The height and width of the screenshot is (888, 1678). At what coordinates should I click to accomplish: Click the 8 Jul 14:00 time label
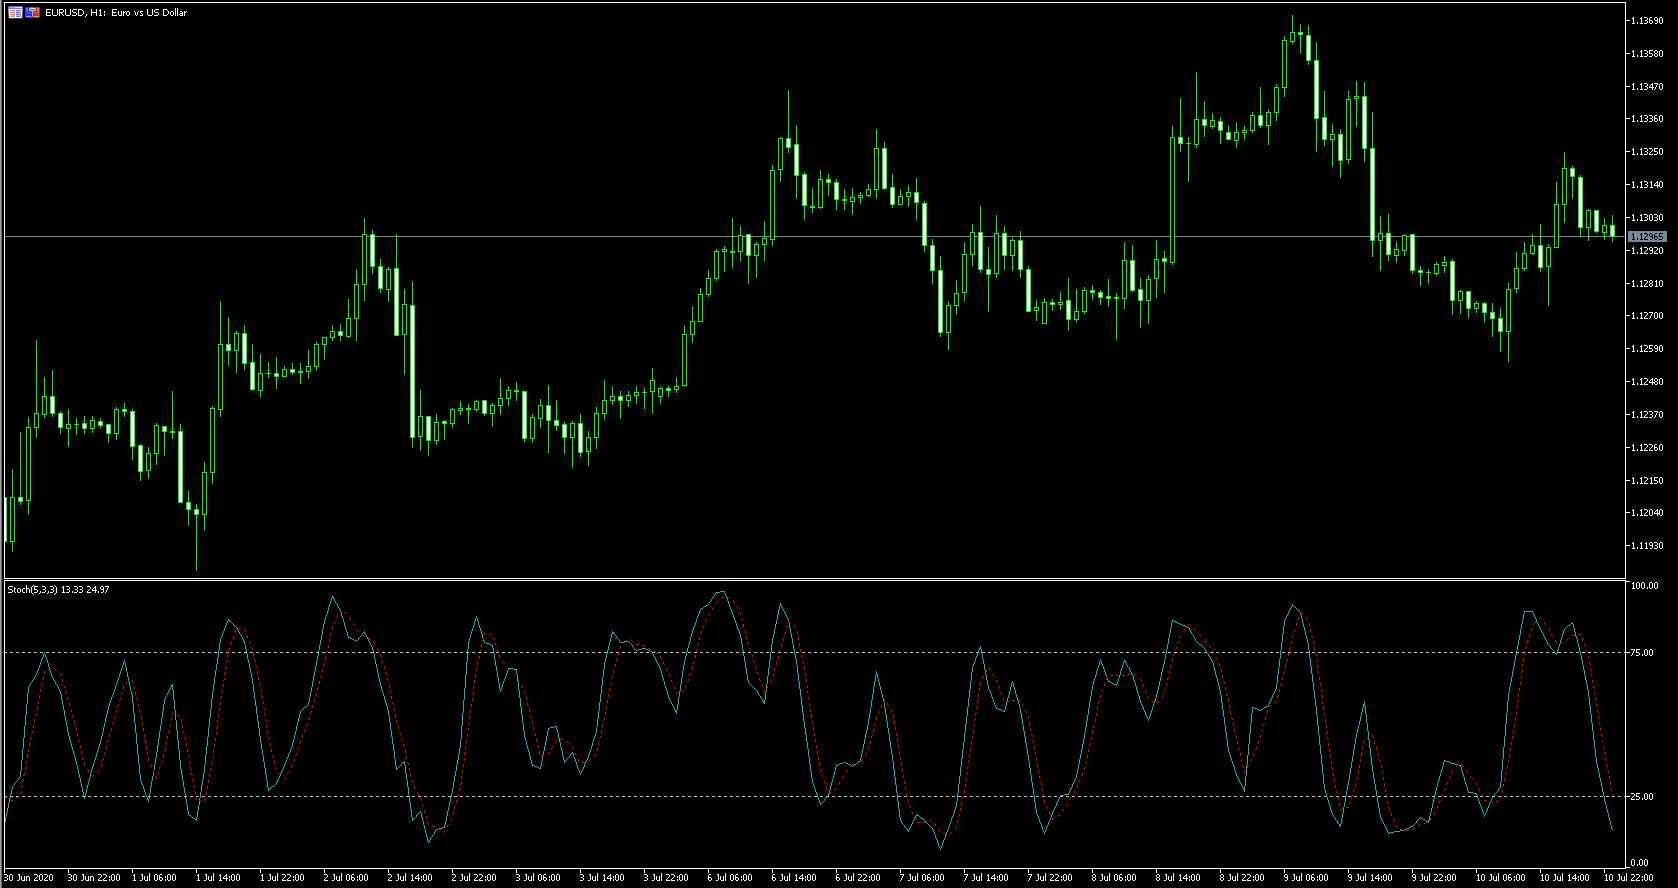click(x=1179, y=878)
